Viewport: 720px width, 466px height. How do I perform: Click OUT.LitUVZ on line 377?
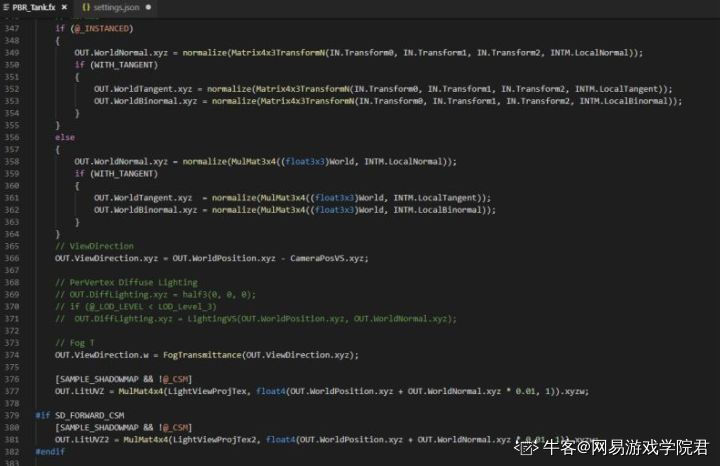pyautogui.click(x=79, y=391)
